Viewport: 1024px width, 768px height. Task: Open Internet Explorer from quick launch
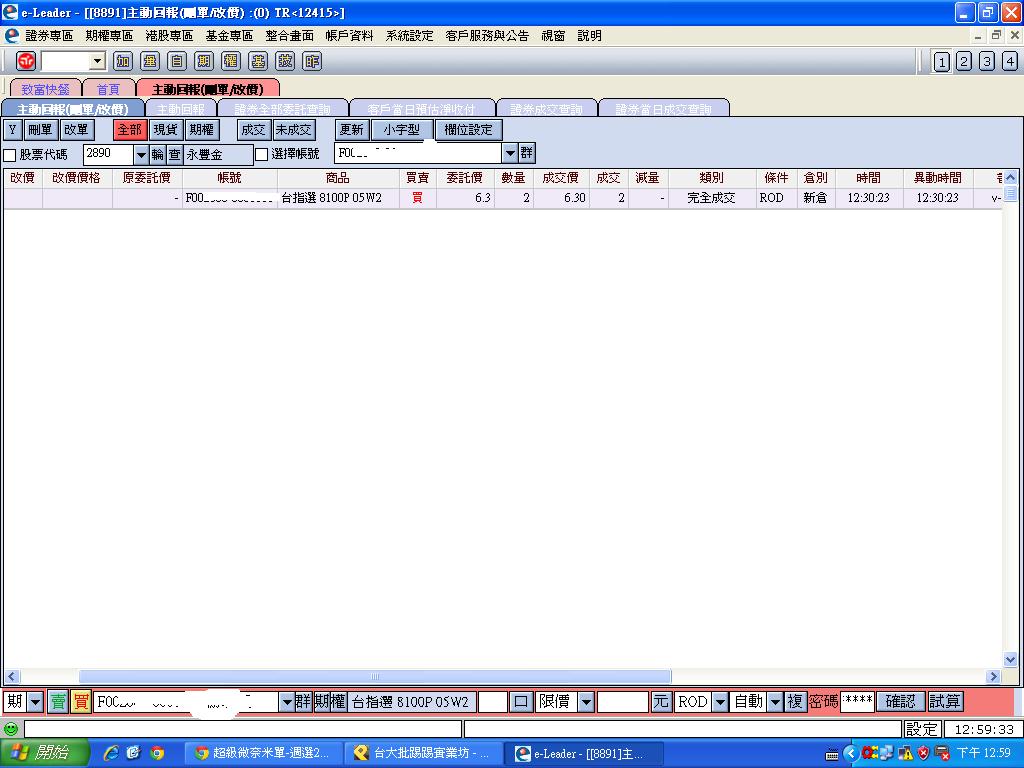point(111,753)
